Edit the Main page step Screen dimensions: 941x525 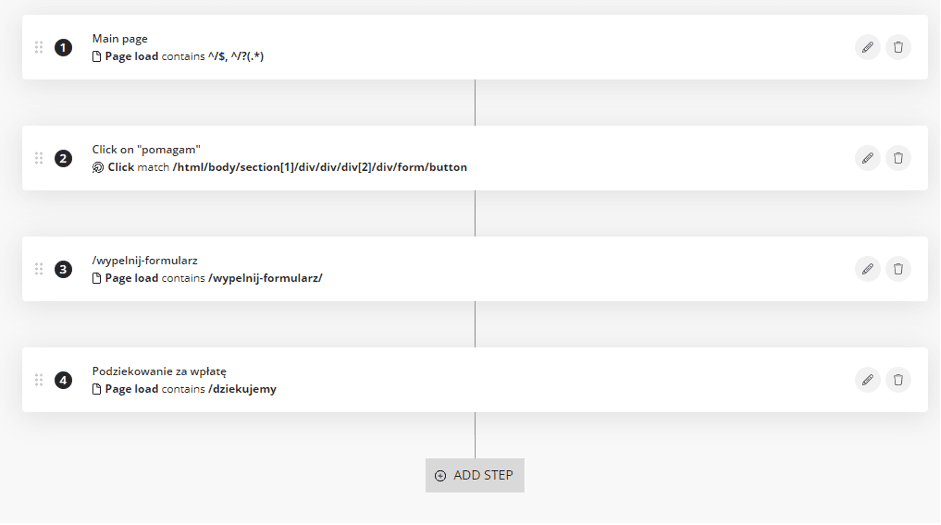tap(867, 47)
